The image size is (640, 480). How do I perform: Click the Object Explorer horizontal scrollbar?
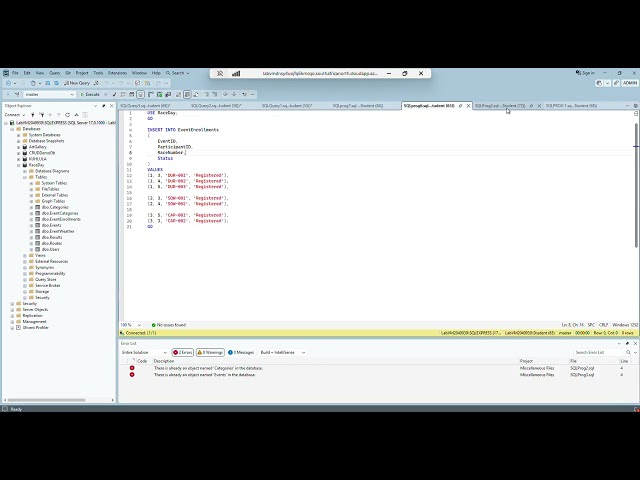47,400
